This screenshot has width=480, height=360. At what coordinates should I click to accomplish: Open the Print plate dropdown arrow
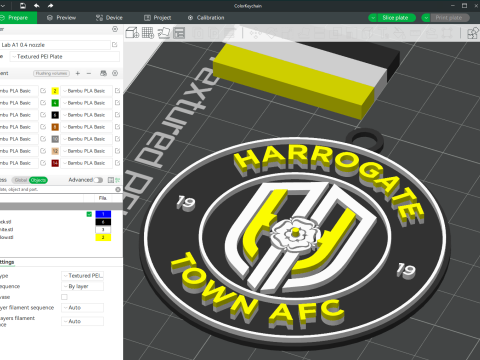click(x=426, y=18)
